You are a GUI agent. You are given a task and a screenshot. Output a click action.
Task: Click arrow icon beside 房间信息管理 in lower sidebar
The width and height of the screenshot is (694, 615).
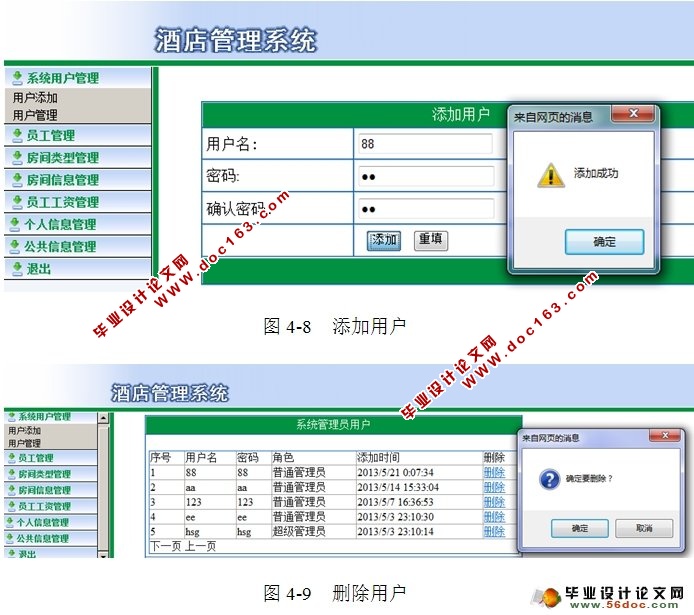12,490
